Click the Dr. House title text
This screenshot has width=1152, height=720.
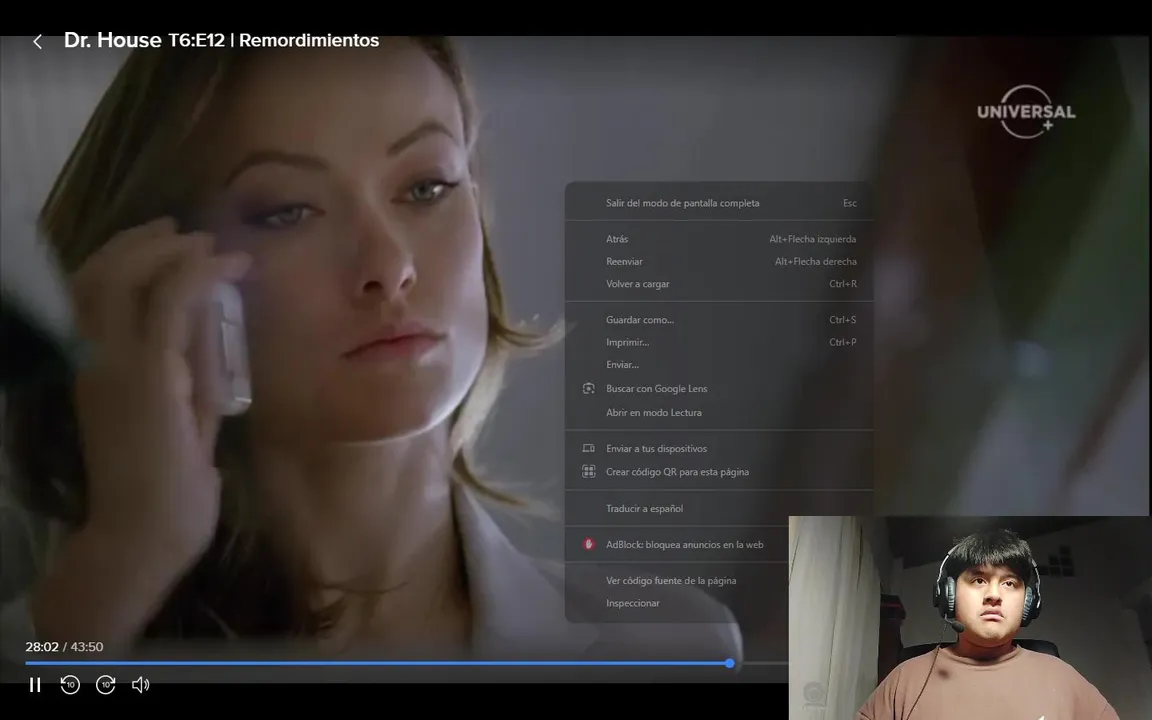(x=112, y=40)
